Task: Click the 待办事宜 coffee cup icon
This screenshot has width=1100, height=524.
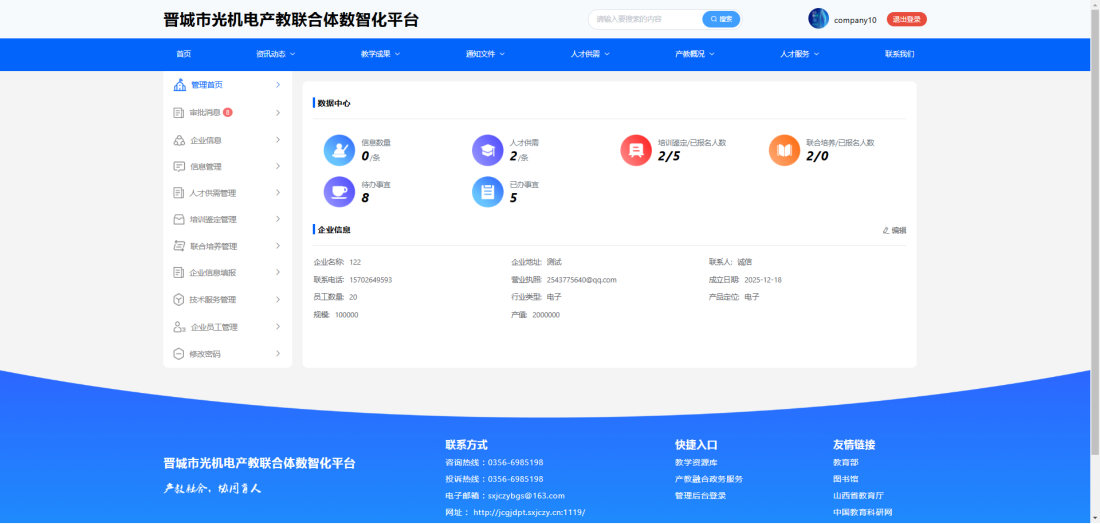Action: [339, 191]
